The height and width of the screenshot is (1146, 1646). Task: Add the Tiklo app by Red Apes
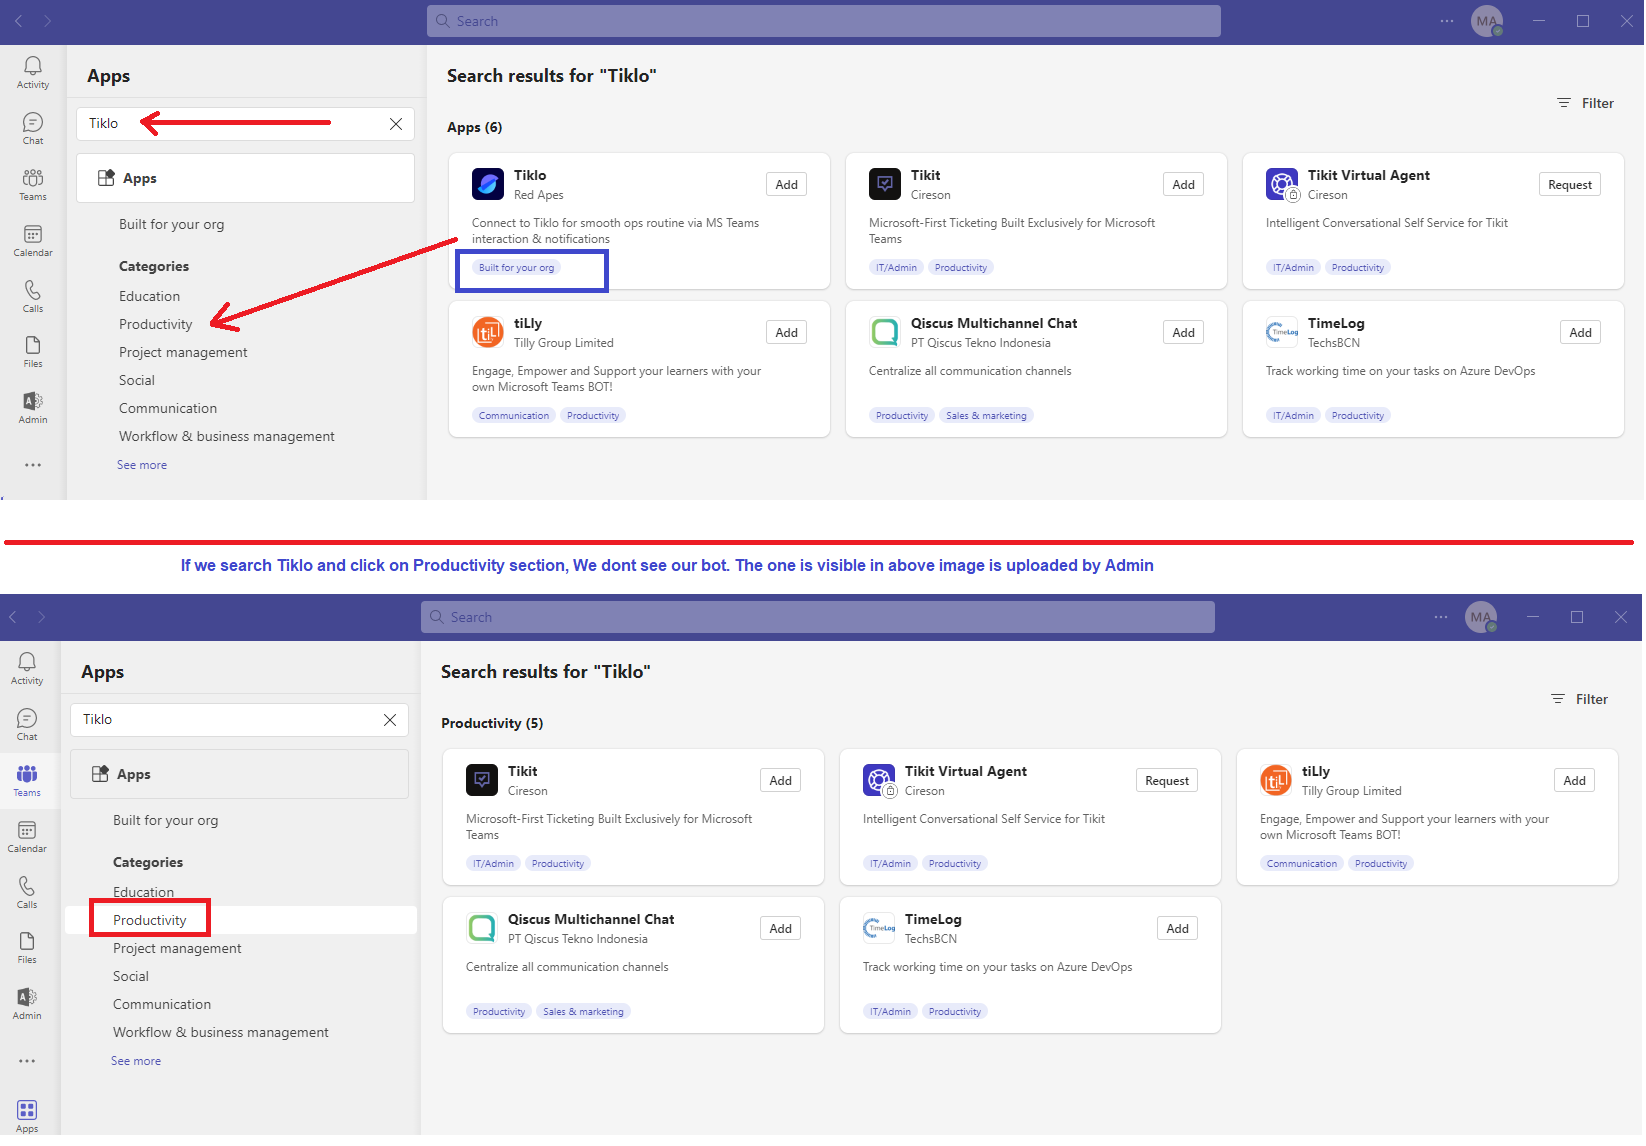(x=786, y=184)
